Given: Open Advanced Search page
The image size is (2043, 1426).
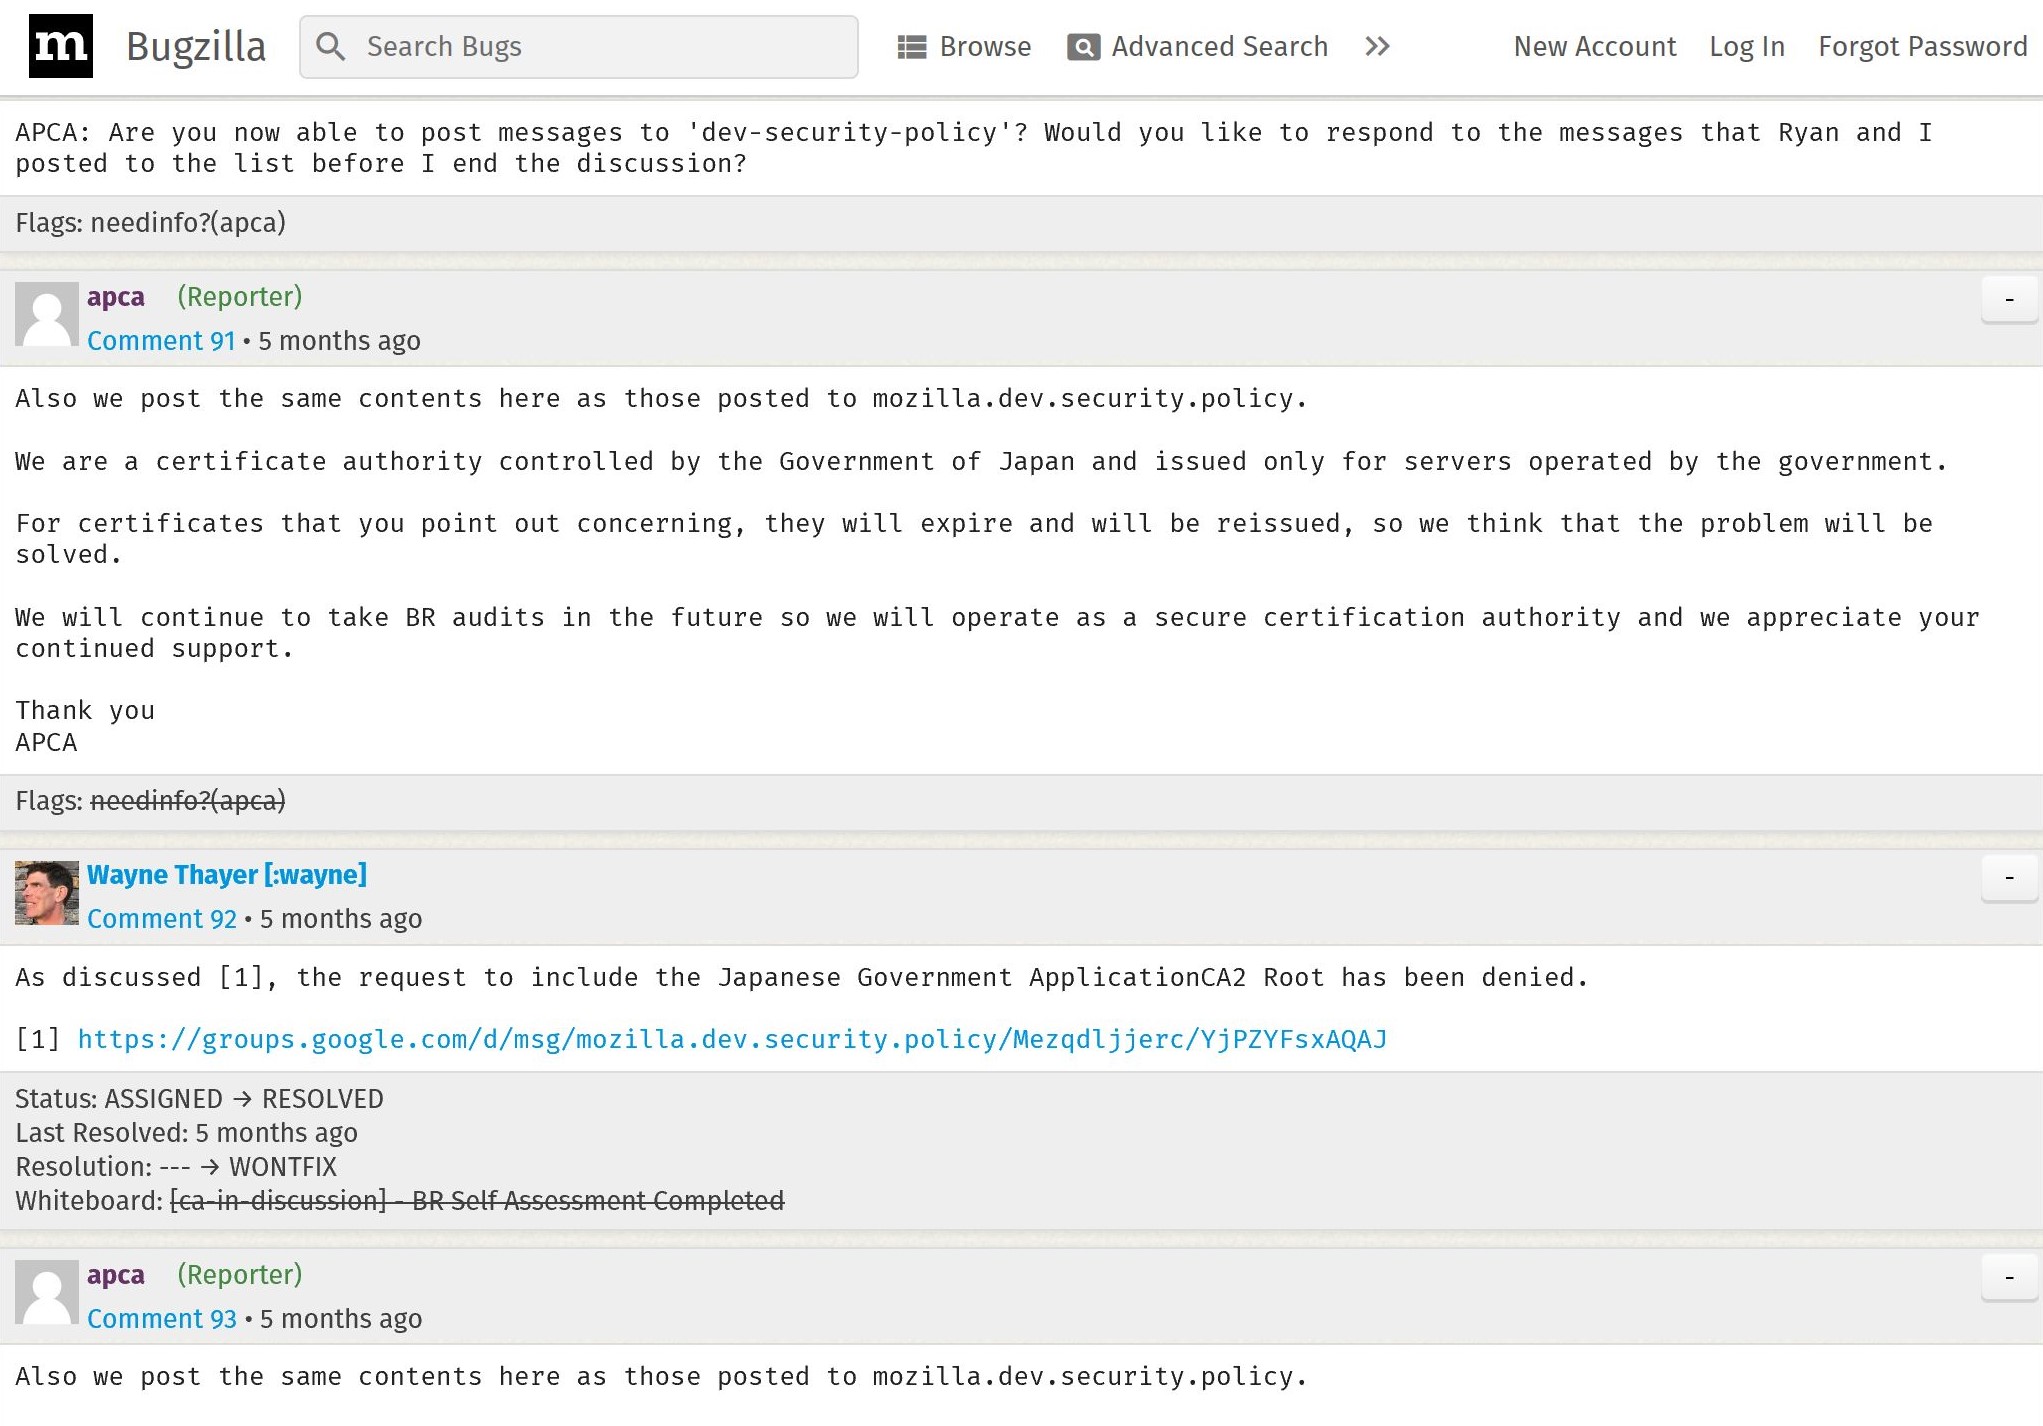Looking at the screenshot, I should (1218, 46).
